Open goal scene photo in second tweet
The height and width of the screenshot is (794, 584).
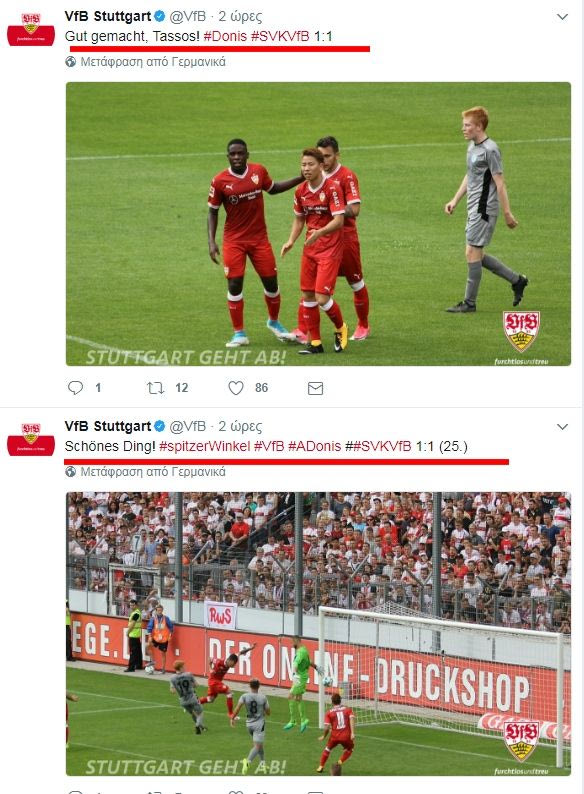(318, 633)
